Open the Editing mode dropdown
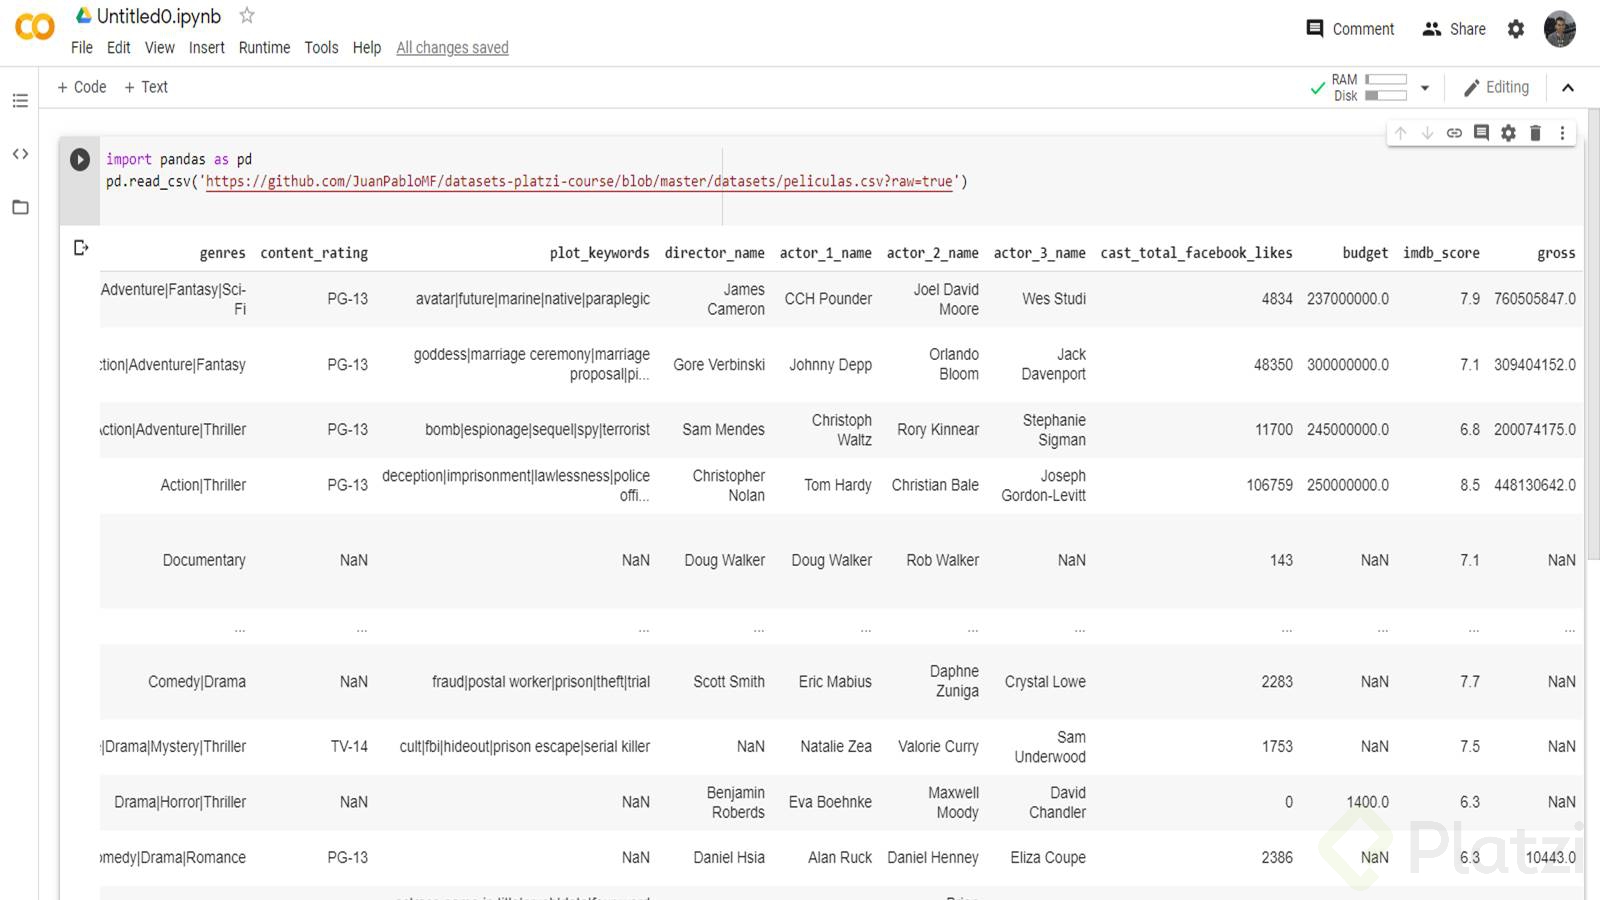 (1496, 88)
